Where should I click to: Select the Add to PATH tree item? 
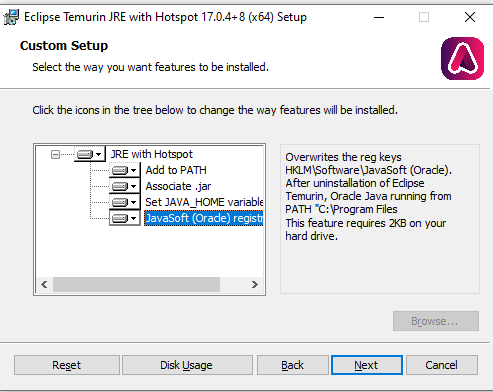click(176, 170)
